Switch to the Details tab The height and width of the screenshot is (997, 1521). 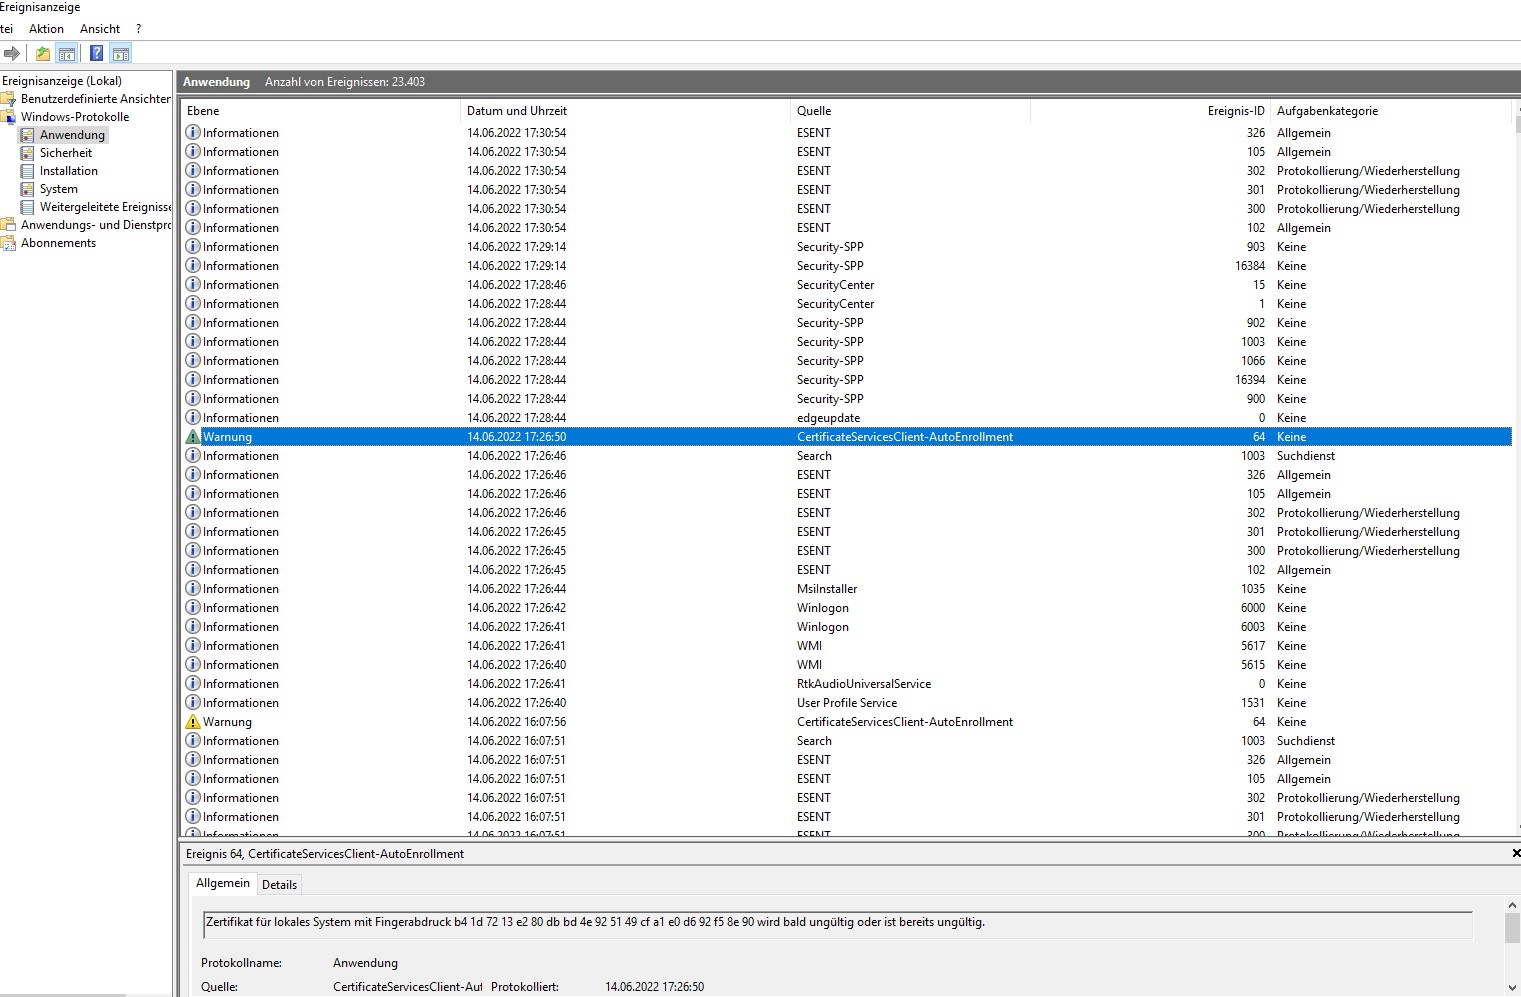coord(280,885)
